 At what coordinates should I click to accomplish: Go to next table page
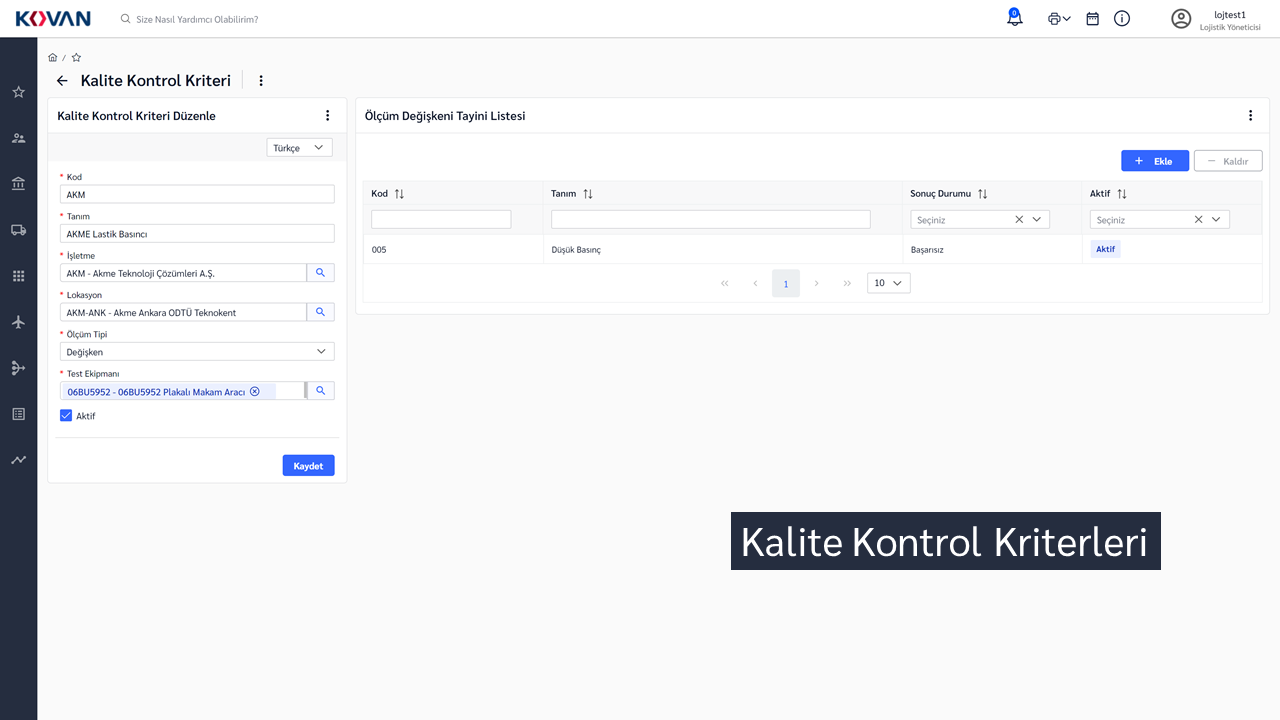click(817, 284)
